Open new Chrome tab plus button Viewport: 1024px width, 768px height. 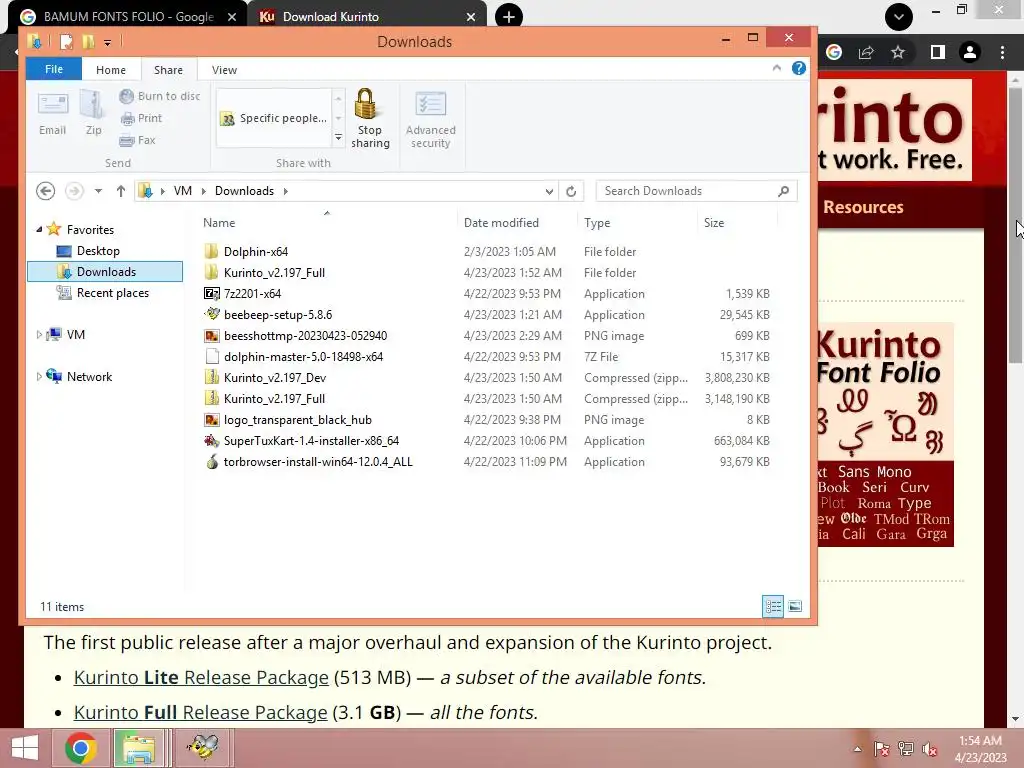coord(508,16)
